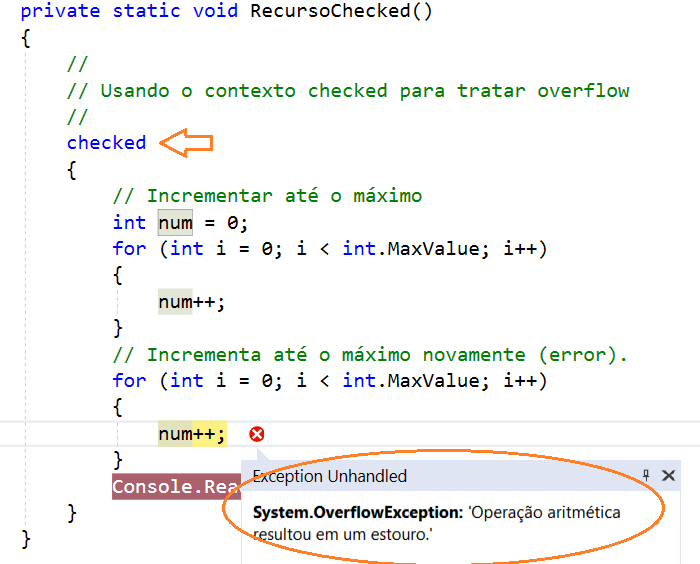Click the comment 'Usando o contexto checked para tratar overflow'

pos(348,91)
